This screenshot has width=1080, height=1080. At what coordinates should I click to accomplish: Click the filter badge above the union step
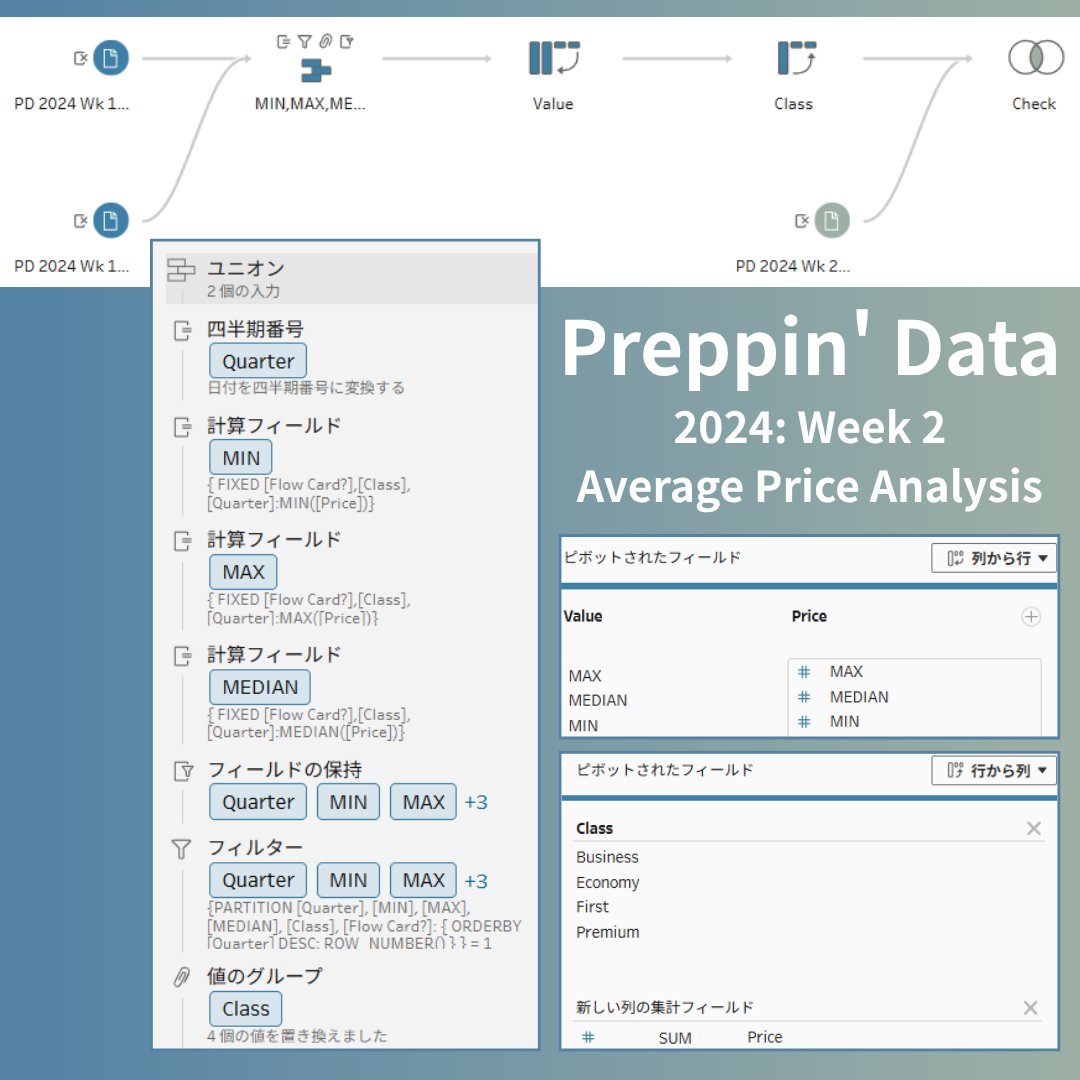[x=305, y=40]
